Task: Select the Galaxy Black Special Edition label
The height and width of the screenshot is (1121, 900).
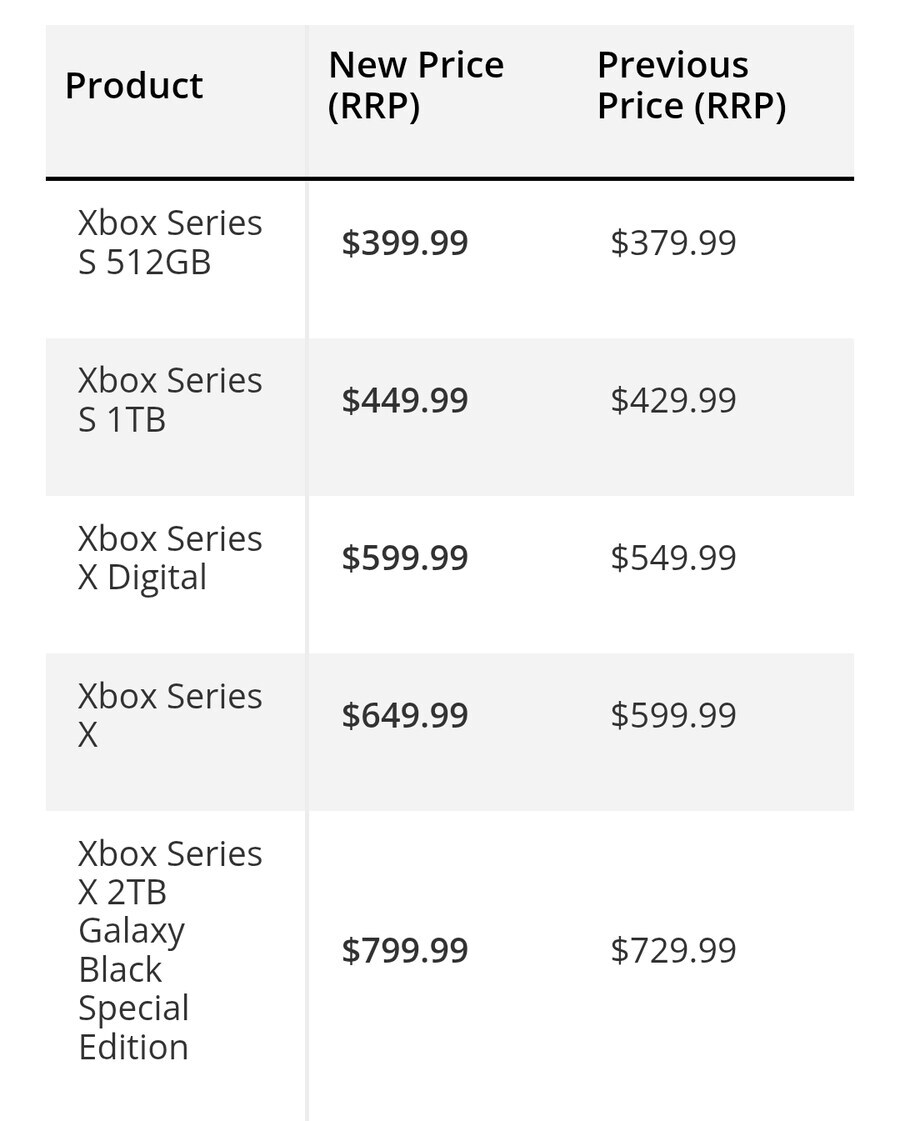Action: click(134, 989)
